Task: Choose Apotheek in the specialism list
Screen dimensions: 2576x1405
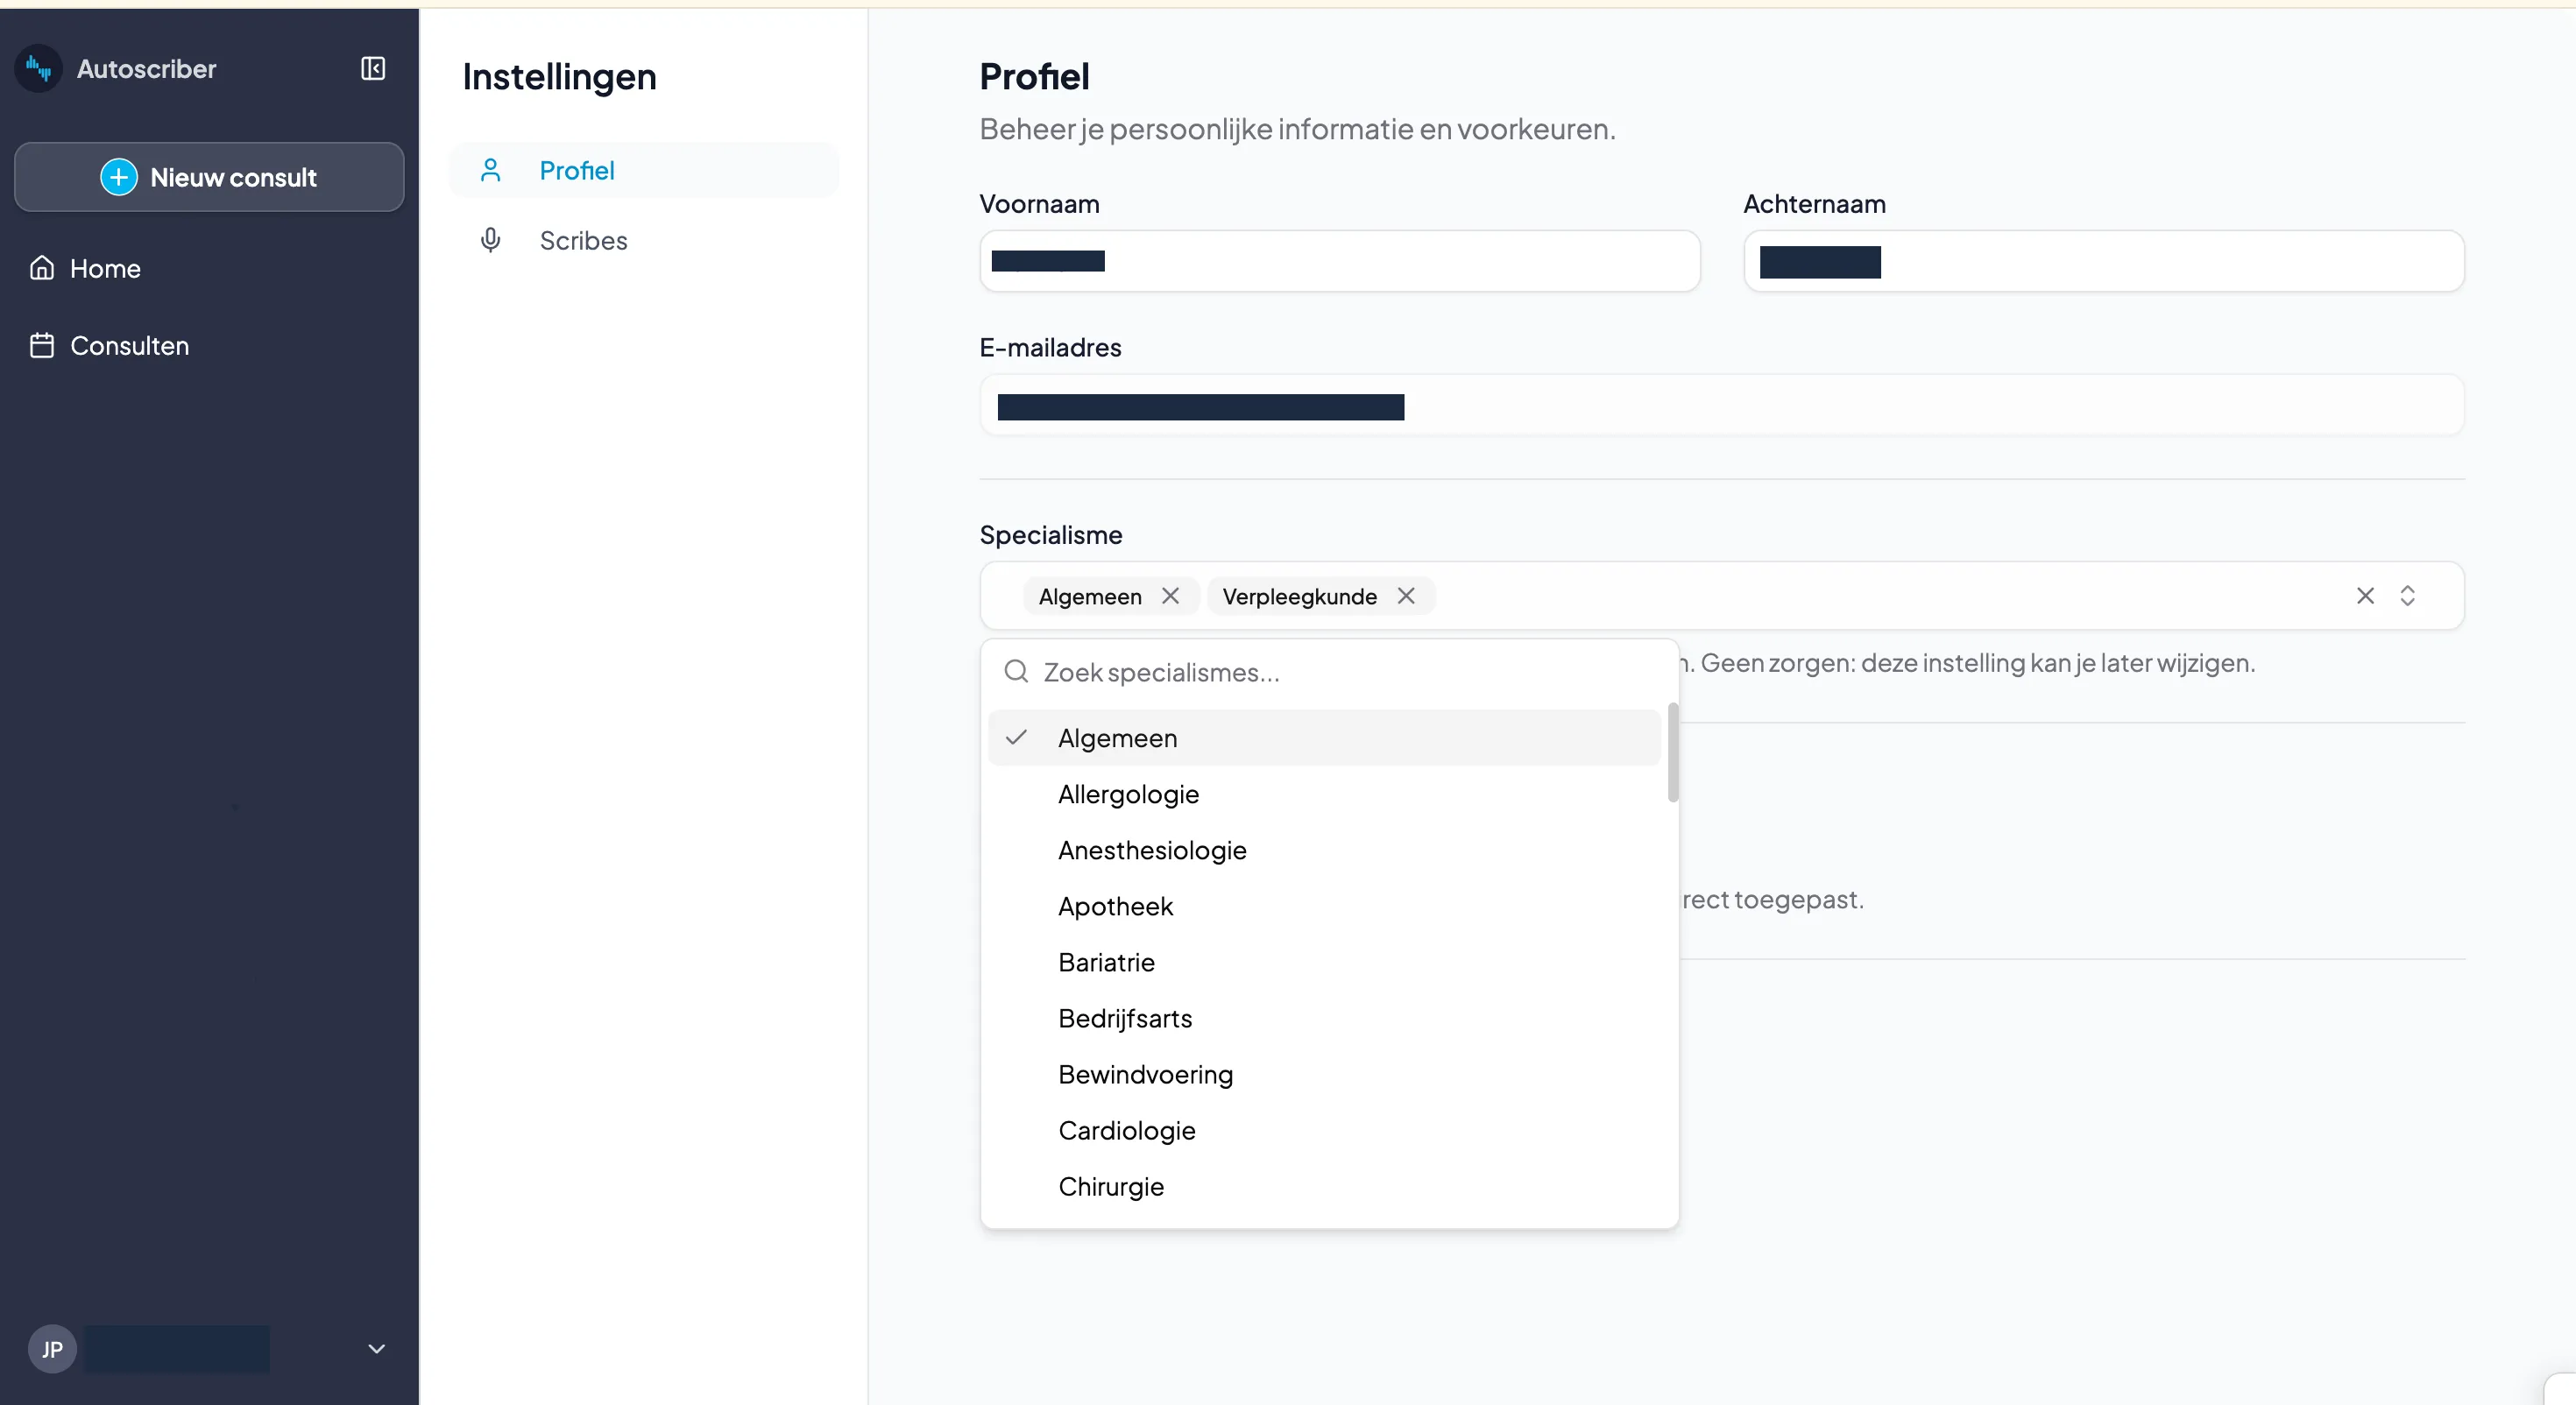Action: point(1324,906)
